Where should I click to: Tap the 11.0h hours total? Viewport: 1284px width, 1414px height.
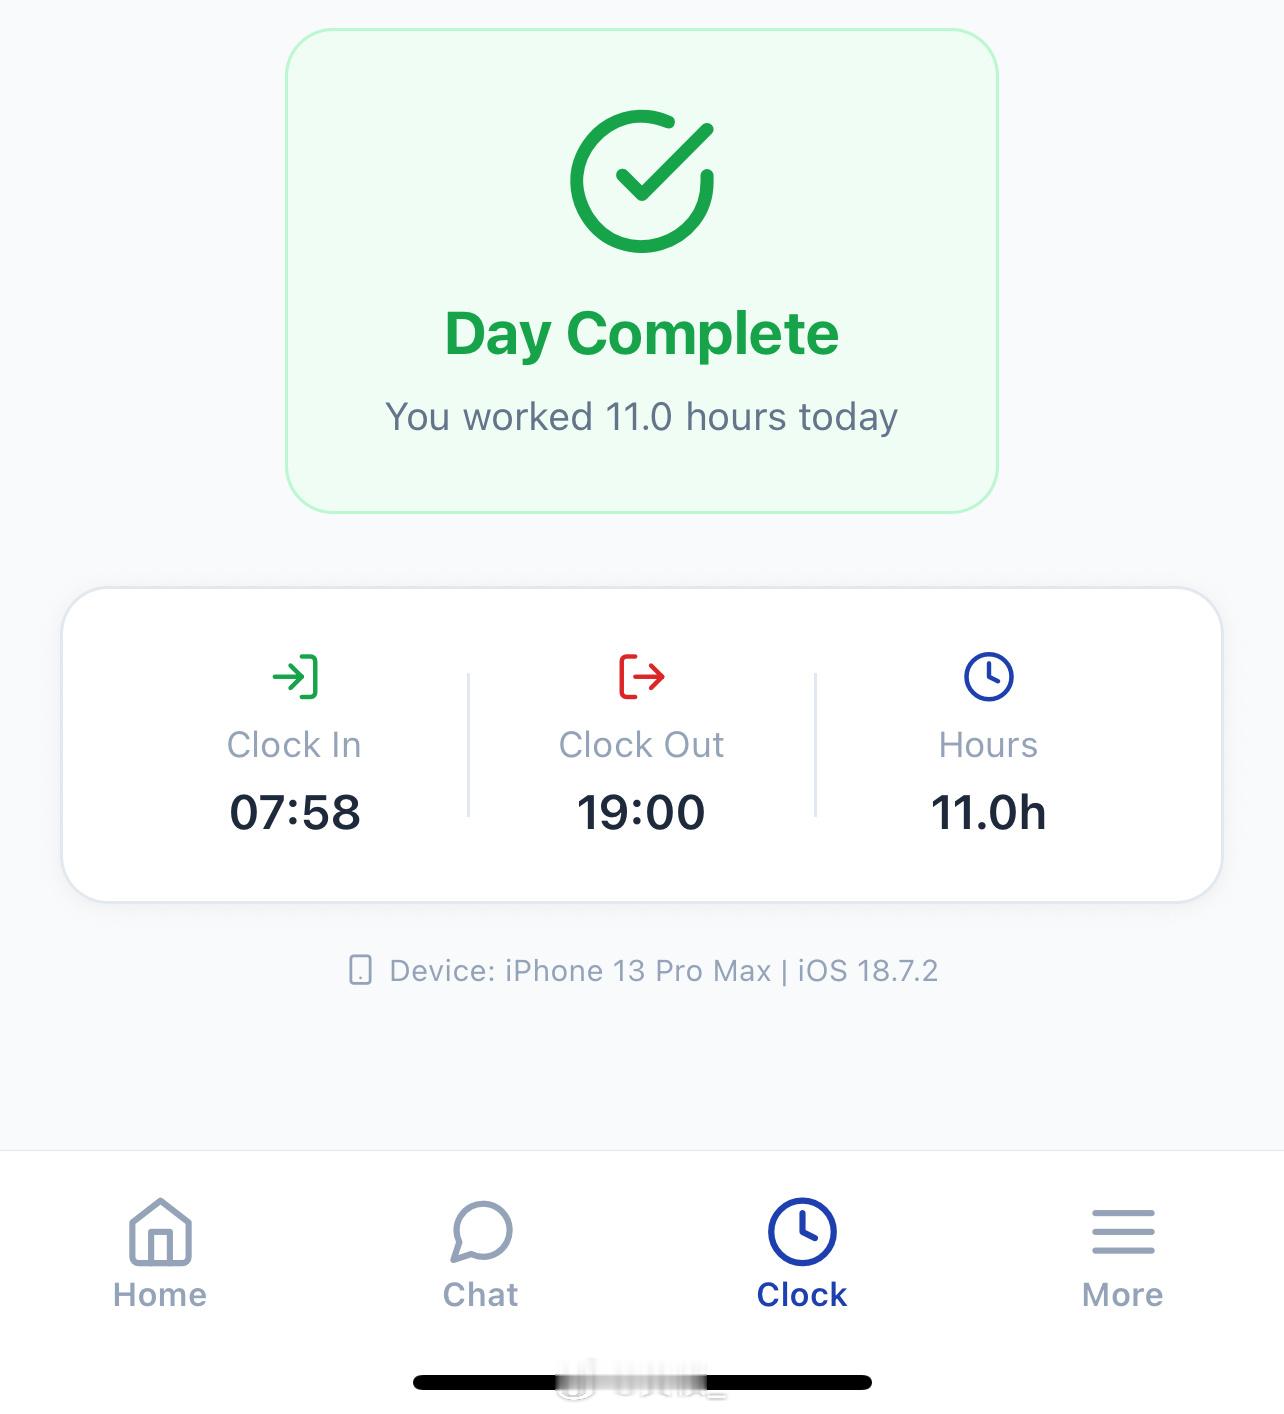(988, 812)
